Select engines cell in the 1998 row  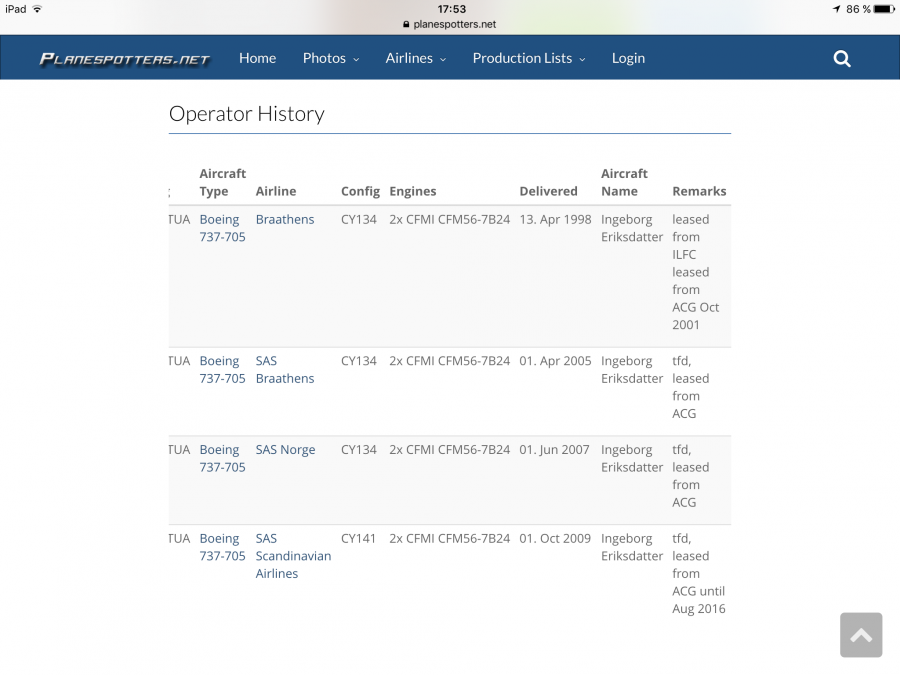pos(449,219)
